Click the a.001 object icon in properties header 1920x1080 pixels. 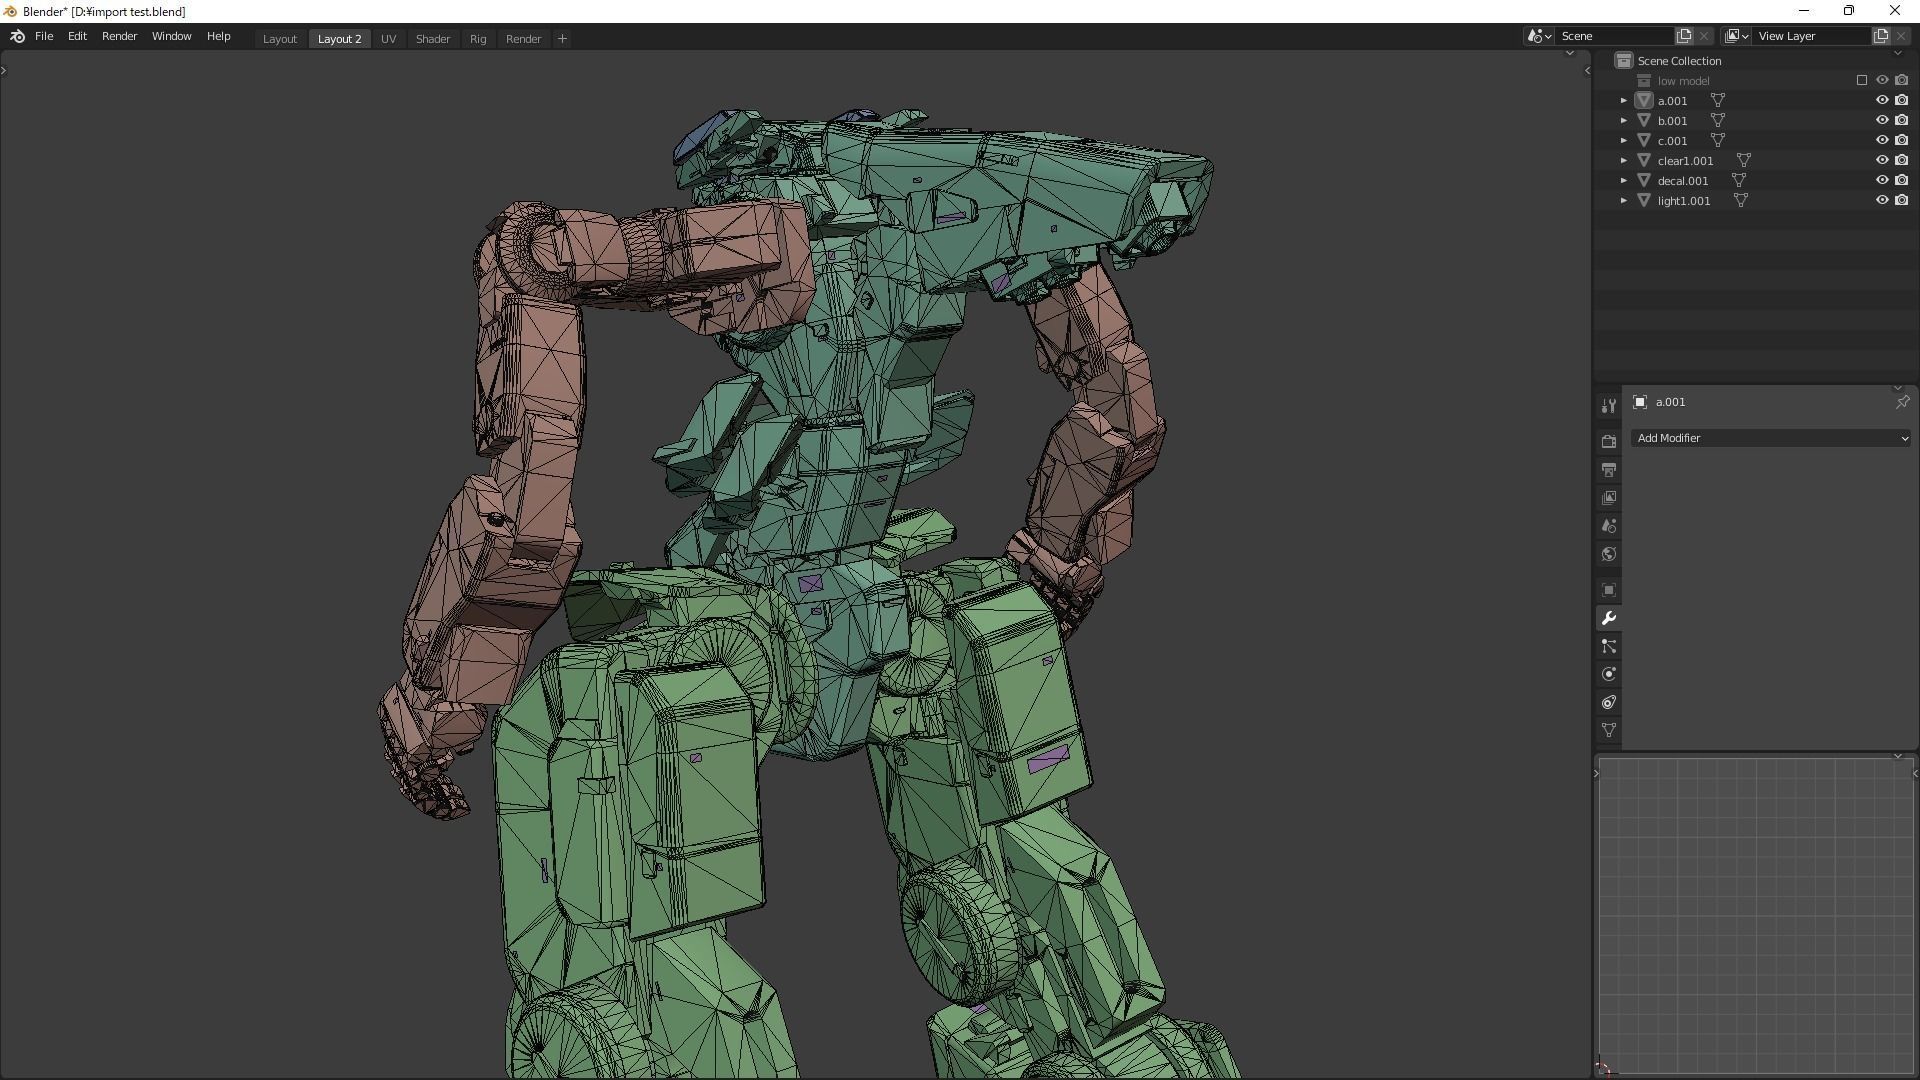[1640, 402]
